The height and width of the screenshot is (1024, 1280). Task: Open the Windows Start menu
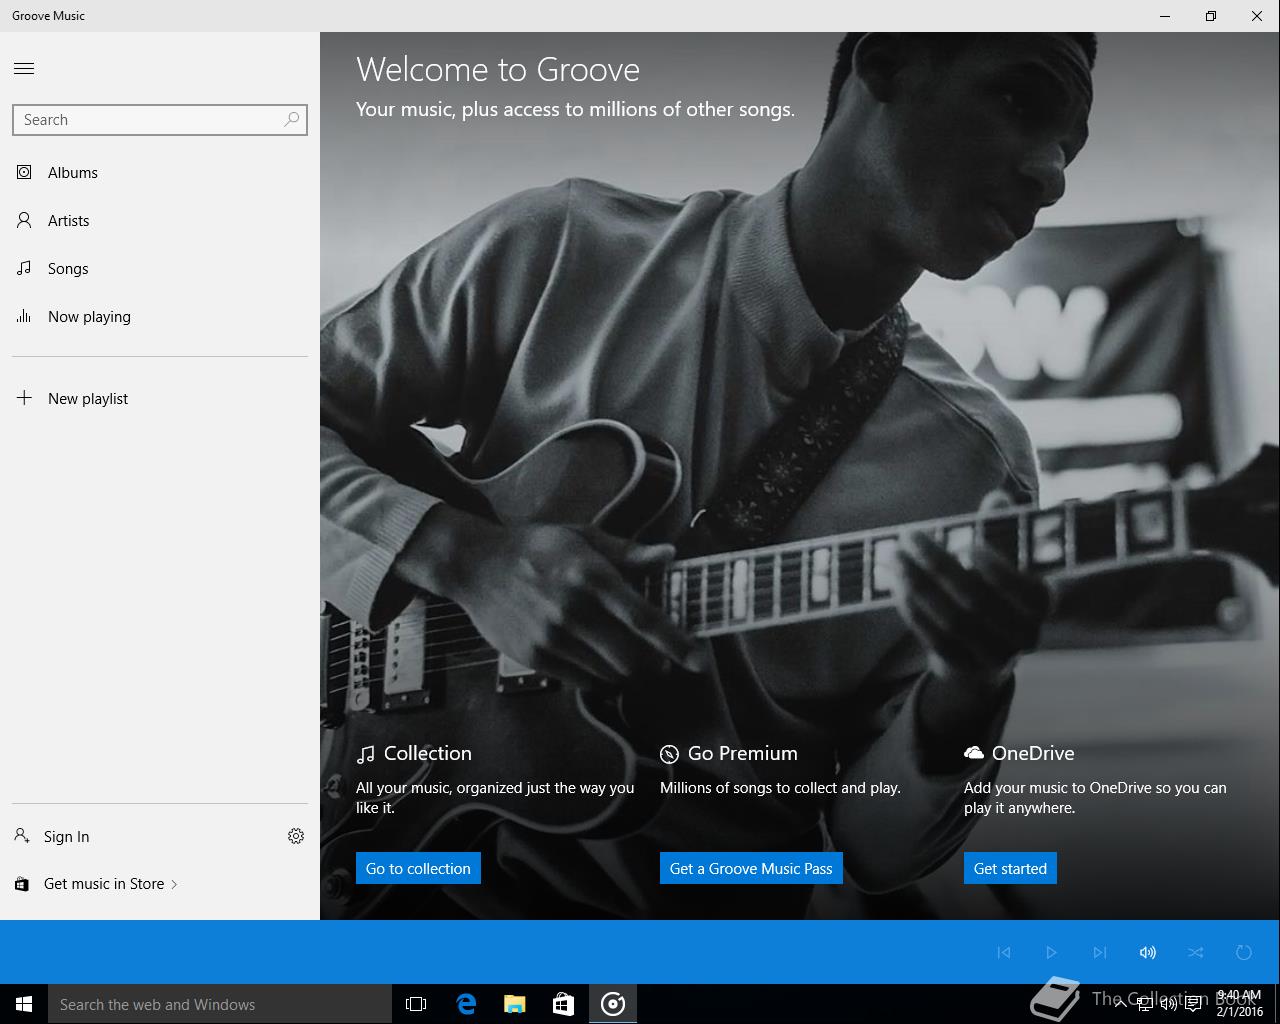pos(24,1004)
